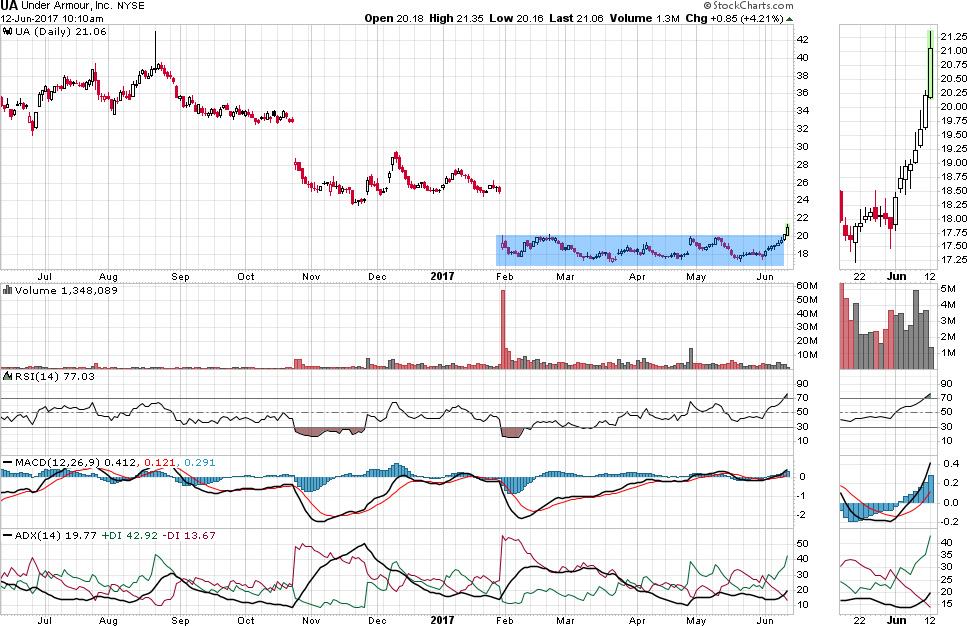Click the Low 20.16 value in header
967x626 pixels.
[x=517, y=19]
